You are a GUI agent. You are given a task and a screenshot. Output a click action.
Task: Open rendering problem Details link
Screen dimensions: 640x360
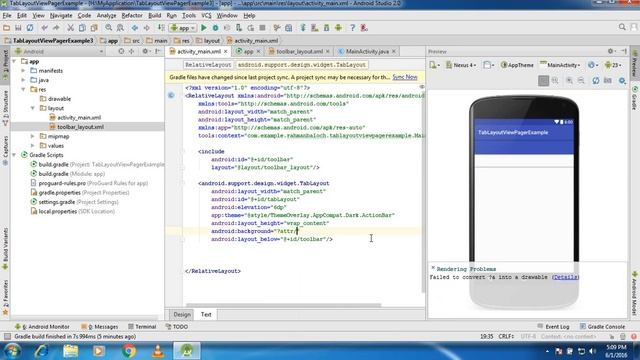(565, 277)
